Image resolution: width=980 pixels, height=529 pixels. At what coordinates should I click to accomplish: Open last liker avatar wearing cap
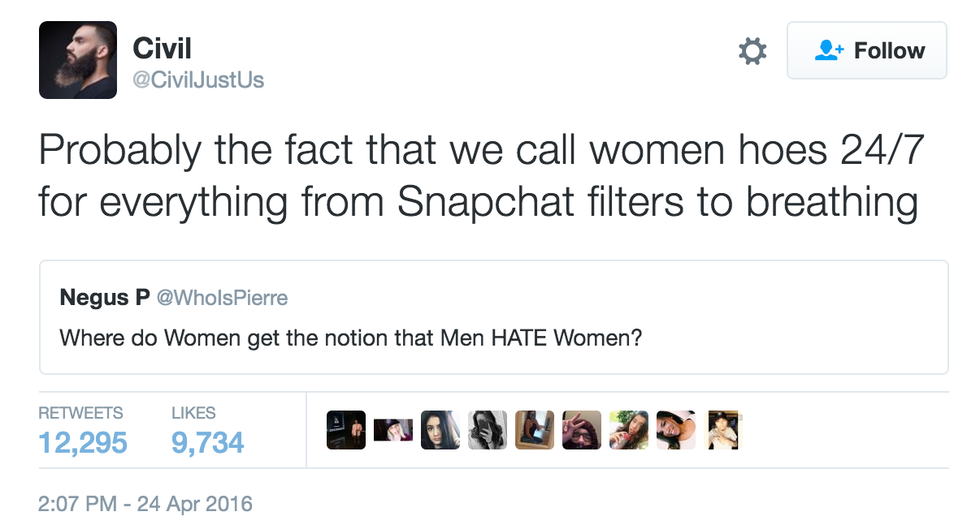[723, 430]
